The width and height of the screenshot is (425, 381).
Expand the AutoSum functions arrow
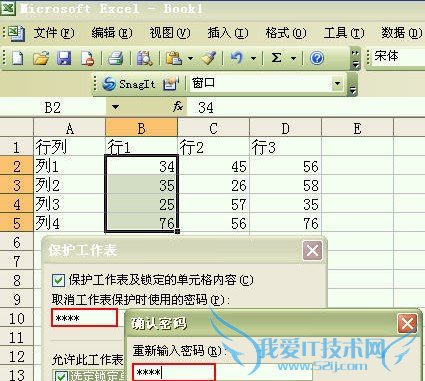click(x=293, y=59)
